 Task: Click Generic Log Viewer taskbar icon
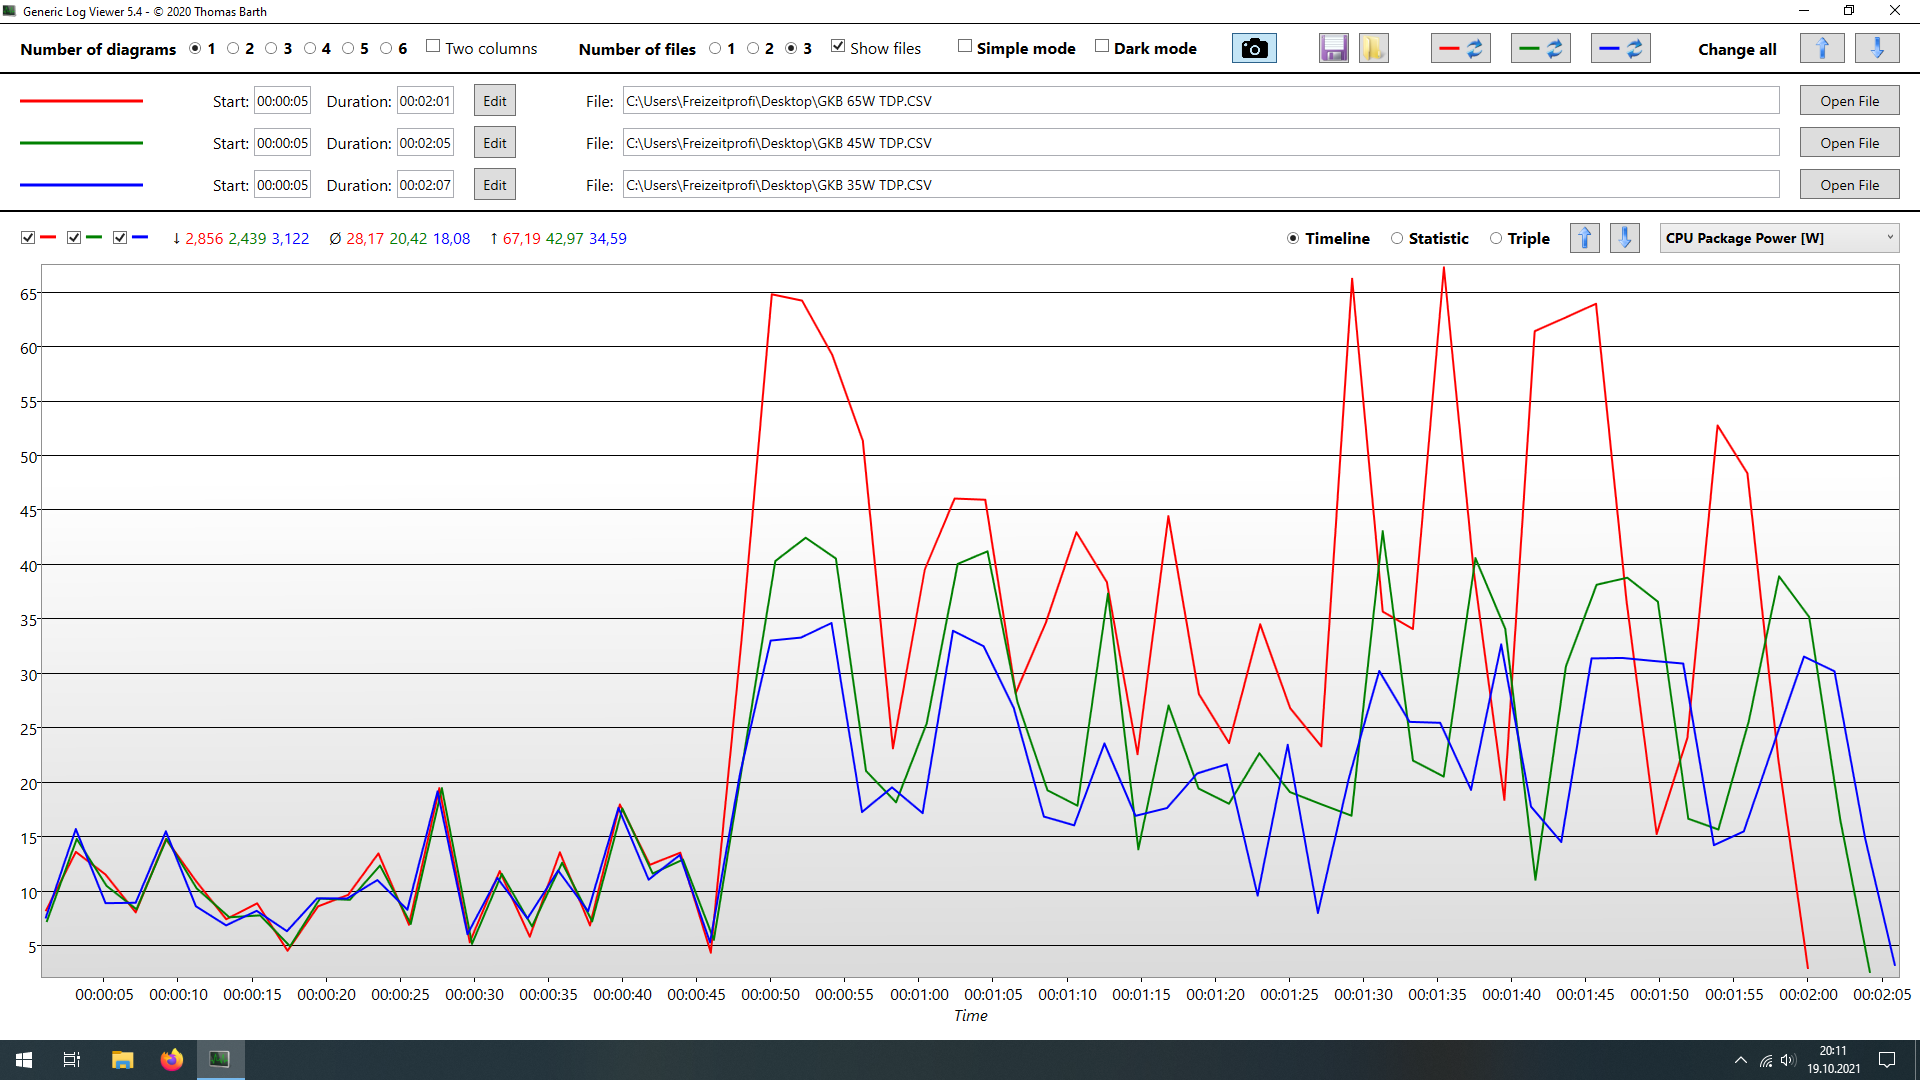coord(220,1060)
